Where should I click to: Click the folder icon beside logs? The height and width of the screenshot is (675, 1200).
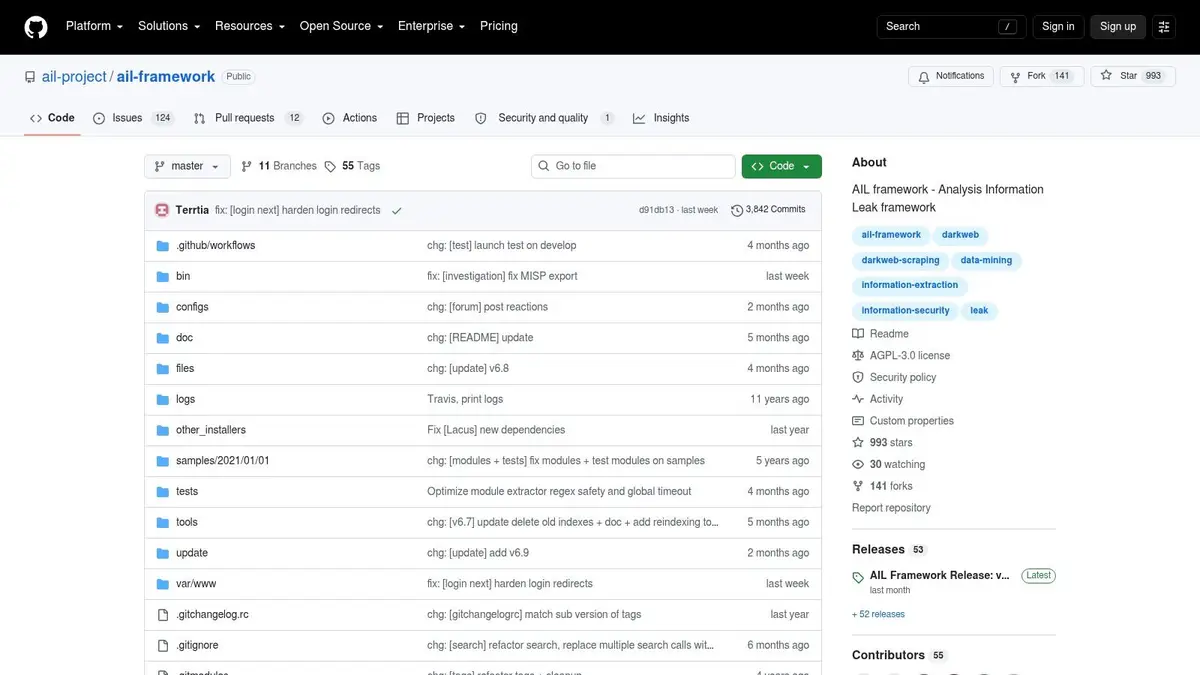pyautogui.click(x=163, y=399)
